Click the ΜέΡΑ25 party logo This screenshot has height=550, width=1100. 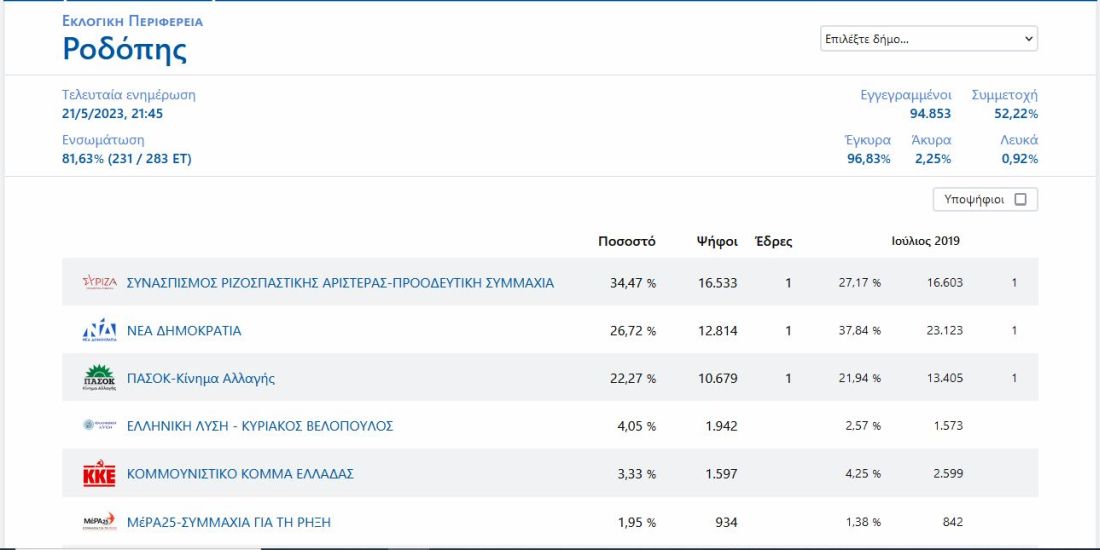[x=100, y=522]
